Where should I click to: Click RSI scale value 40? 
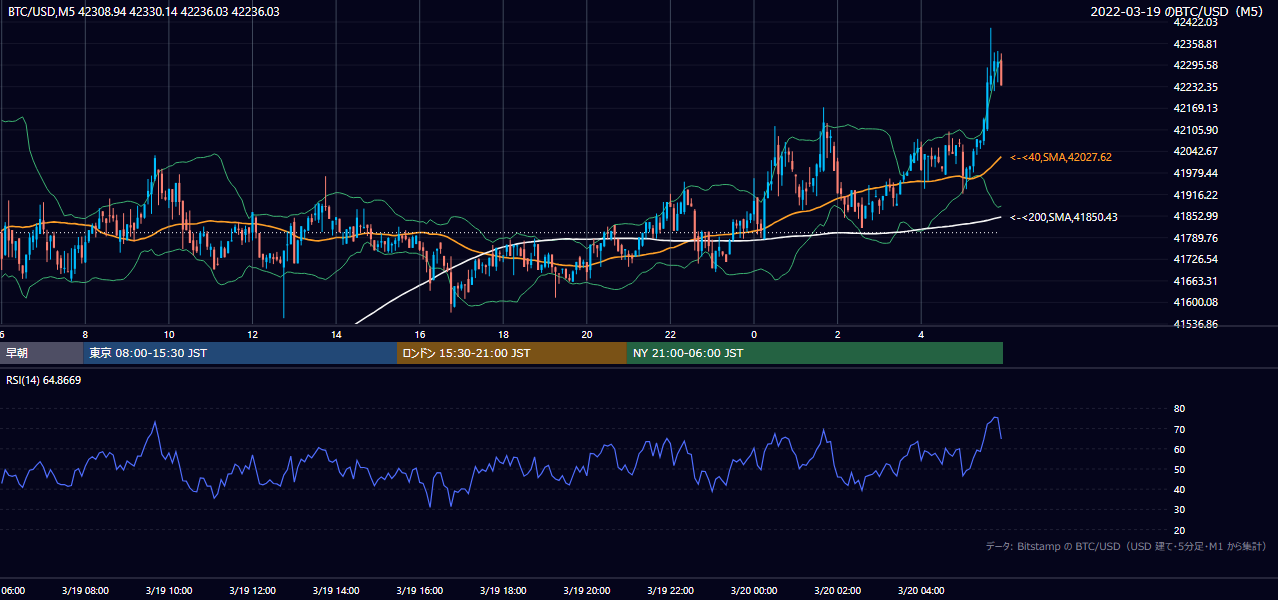(1179, 489)
